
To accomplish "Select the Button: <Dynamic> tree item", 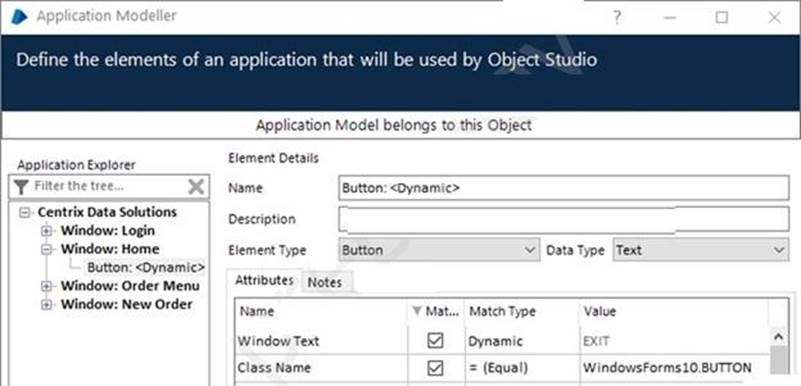I will [x=146, y=268].
